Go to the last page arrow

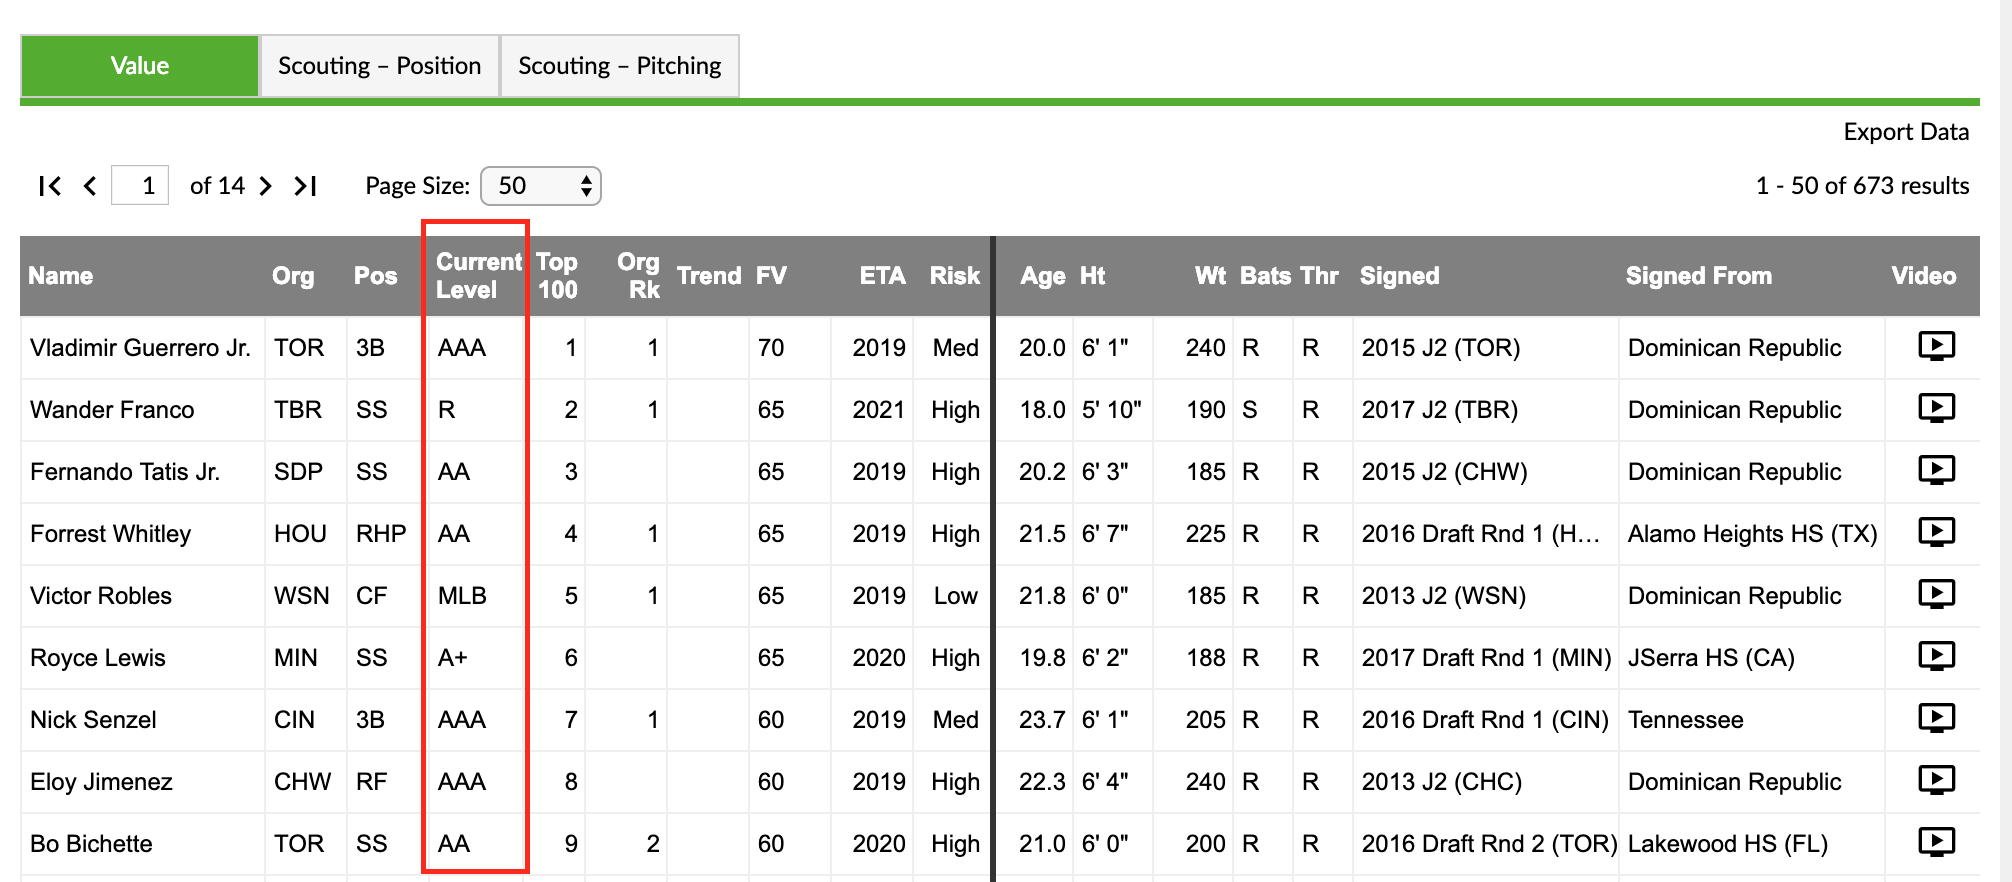[x=305, y=186]
